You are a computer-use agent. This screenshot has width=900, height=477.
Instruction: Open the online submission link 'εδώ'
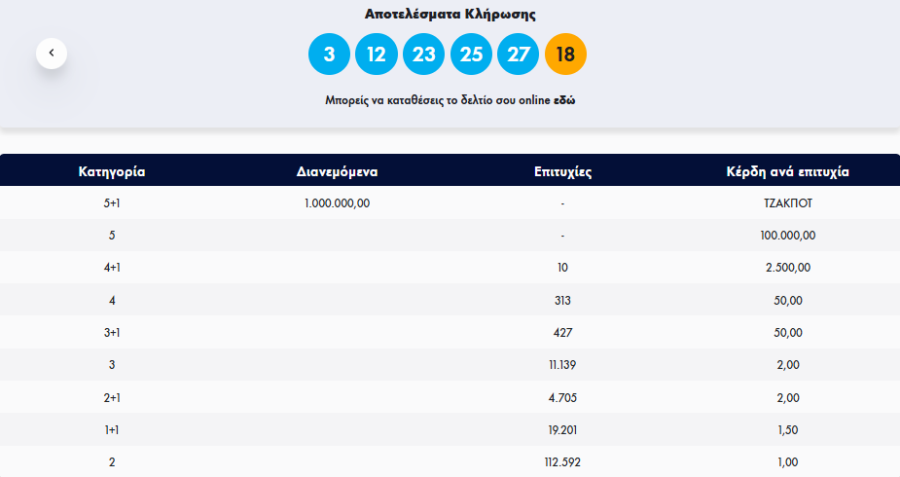coord(564,100)
